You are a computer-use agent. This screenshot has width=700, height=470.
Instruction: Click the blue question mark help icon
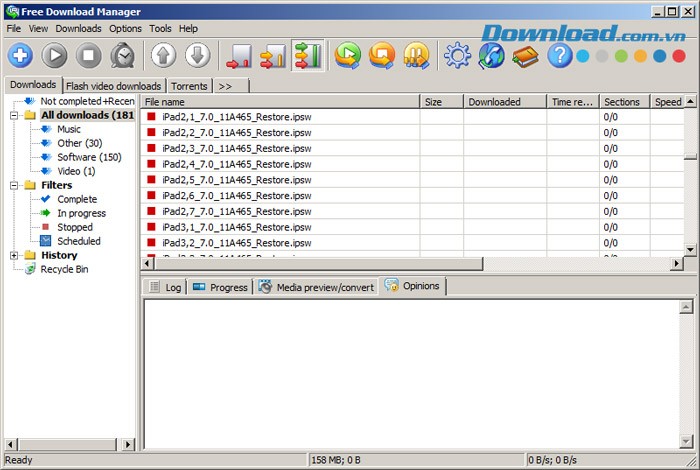pos(560,56)
